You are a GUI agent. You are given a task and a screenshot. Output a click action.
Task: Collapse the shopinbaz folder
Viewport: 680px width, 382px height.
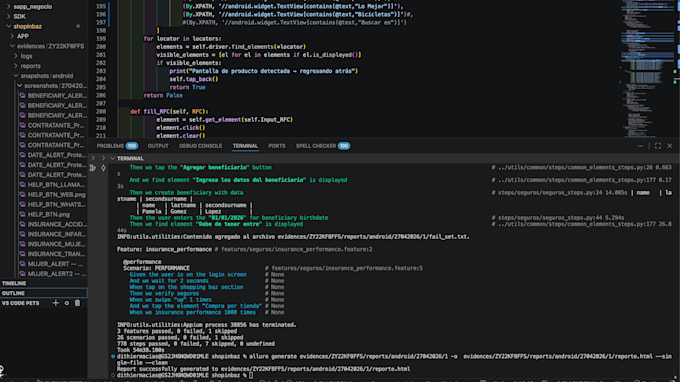[x=9, y=26]
